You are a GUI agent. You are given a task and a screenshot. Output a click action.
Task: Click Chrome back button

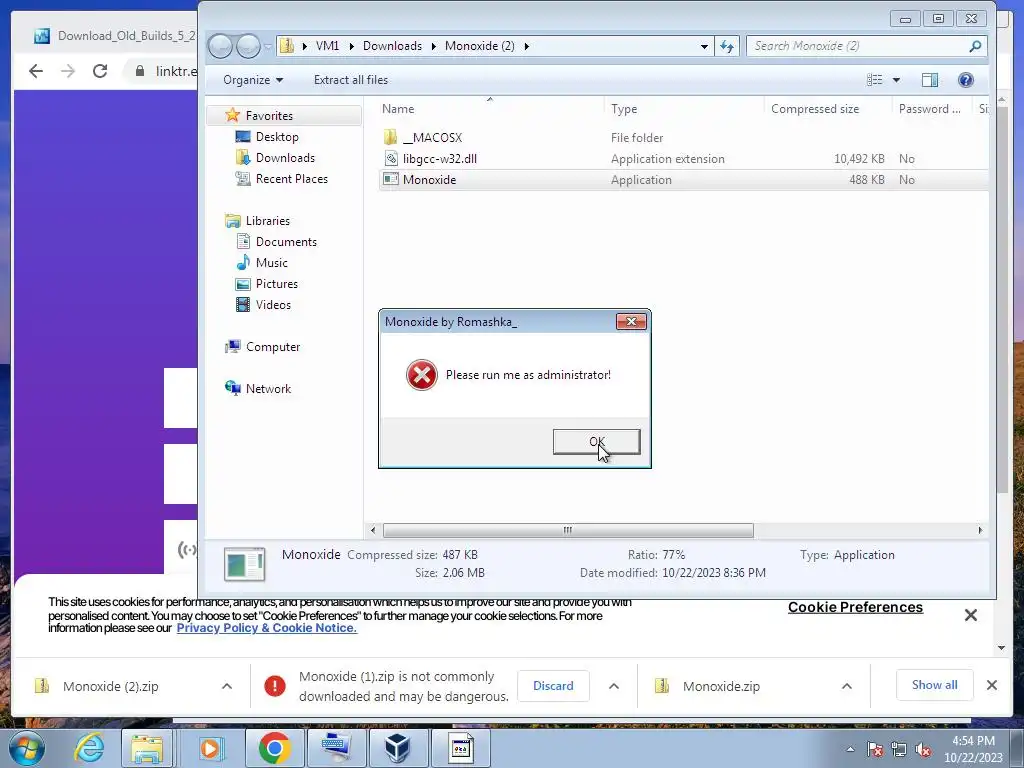(36, 71)
